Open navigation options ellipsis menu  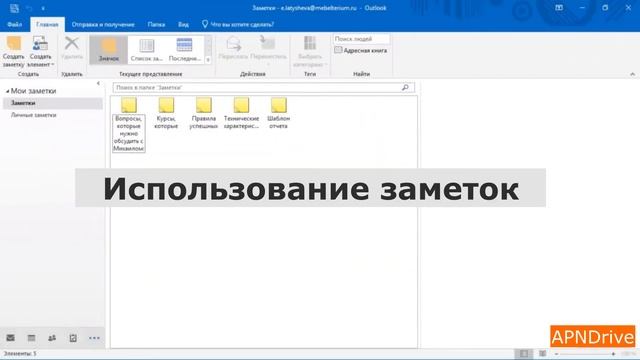click(x=94, y=338)
